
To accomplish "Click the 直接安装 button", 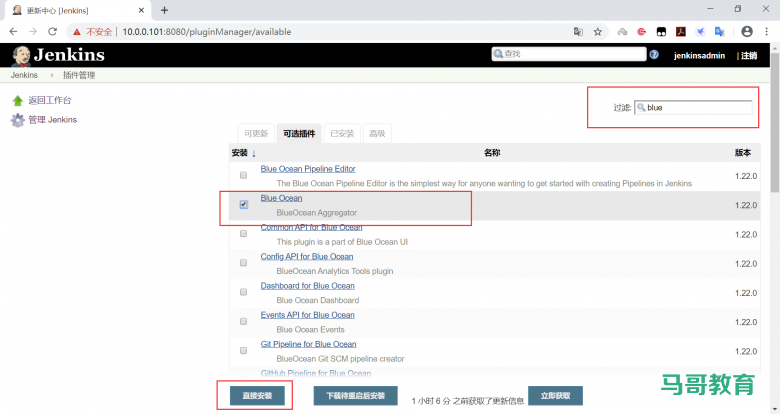I will (x=257, y=396).
